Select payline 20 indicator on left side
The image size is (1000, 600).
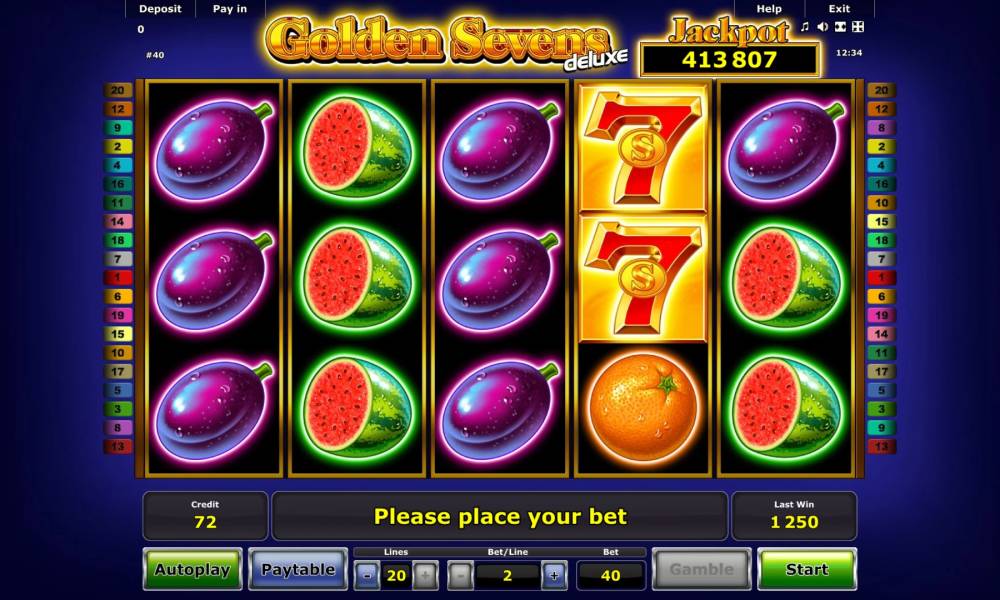[x=118, y=91]
